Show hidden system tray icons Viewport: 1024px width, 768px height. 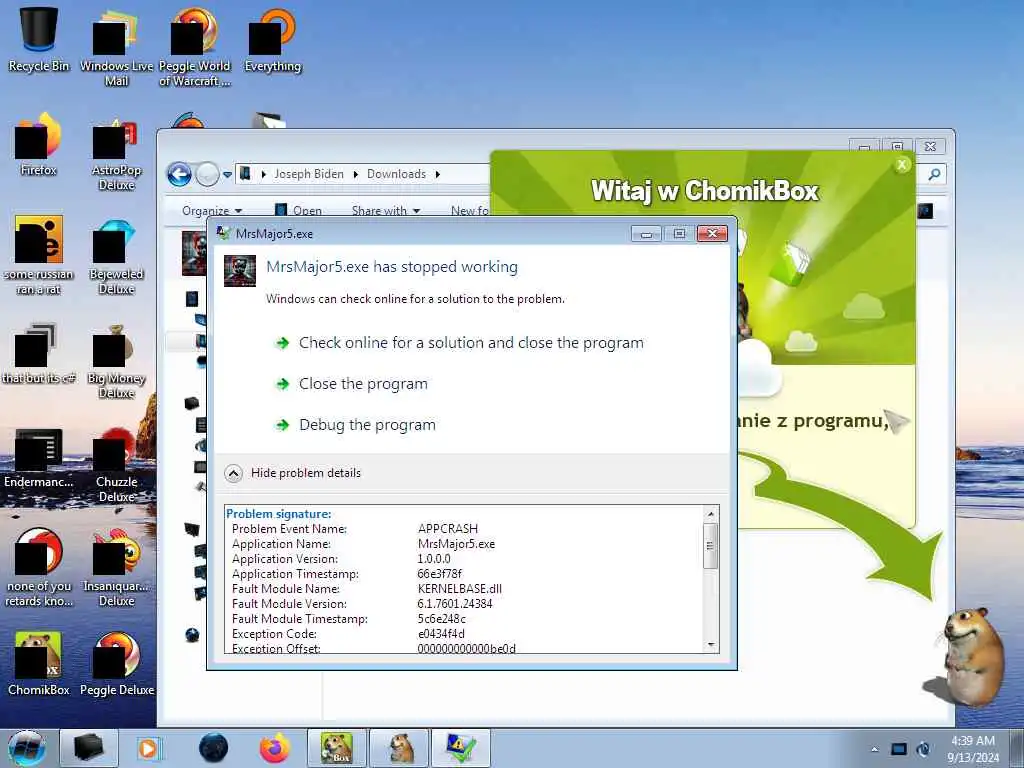point(875,750)
